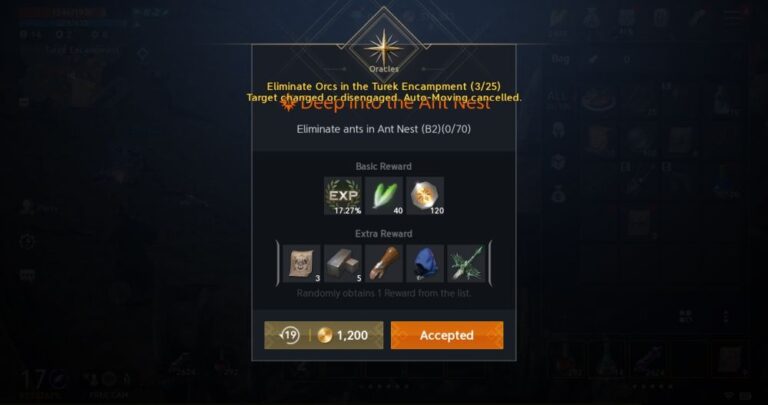Click the gold coin icon beside 1,200
The image size is (768, 405).
[x=324, y=335]
